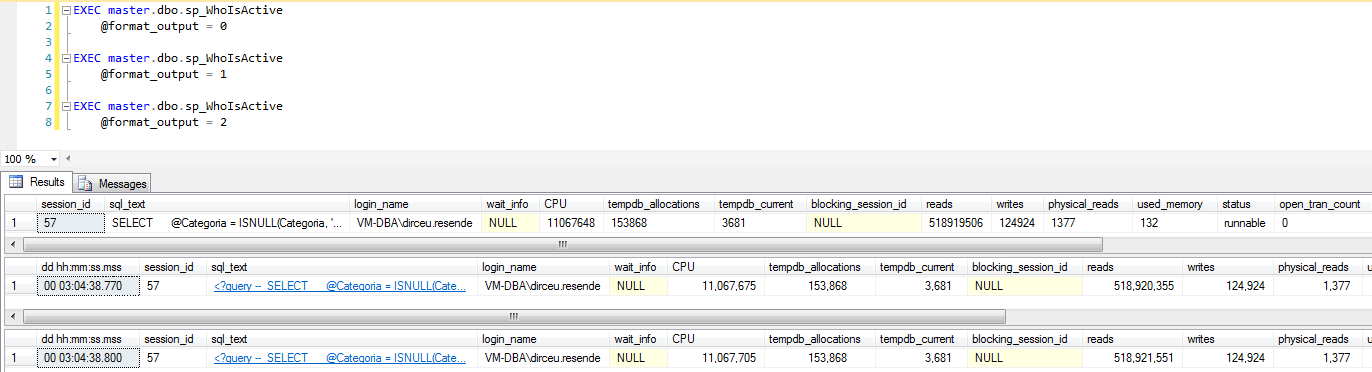Click the dd hh:mm:ss.mss header in the middle grid
The image size is (1372, 372).
(x=88, y=267)
